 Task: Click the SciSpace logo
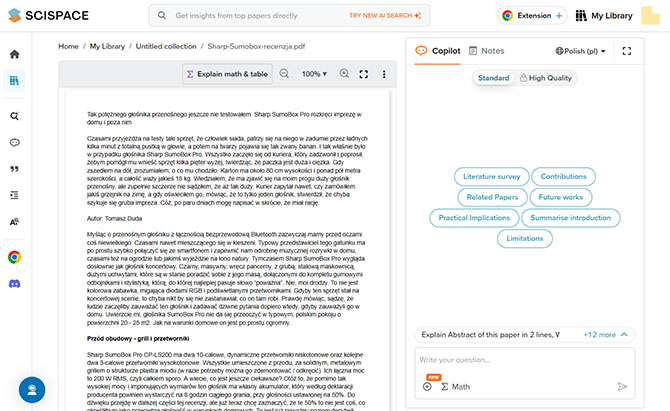tap(48, 15)
